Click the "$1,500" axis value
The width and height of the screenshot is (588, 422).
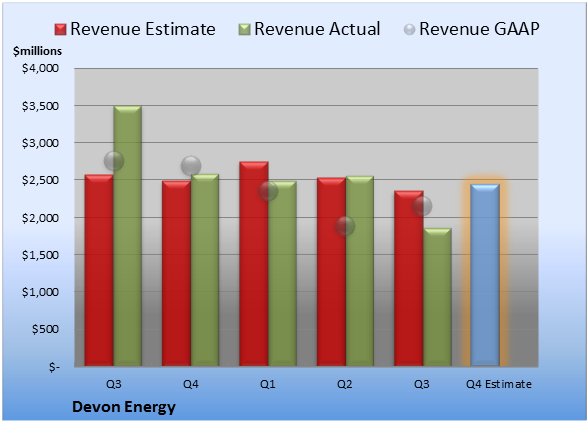point(40,255)
